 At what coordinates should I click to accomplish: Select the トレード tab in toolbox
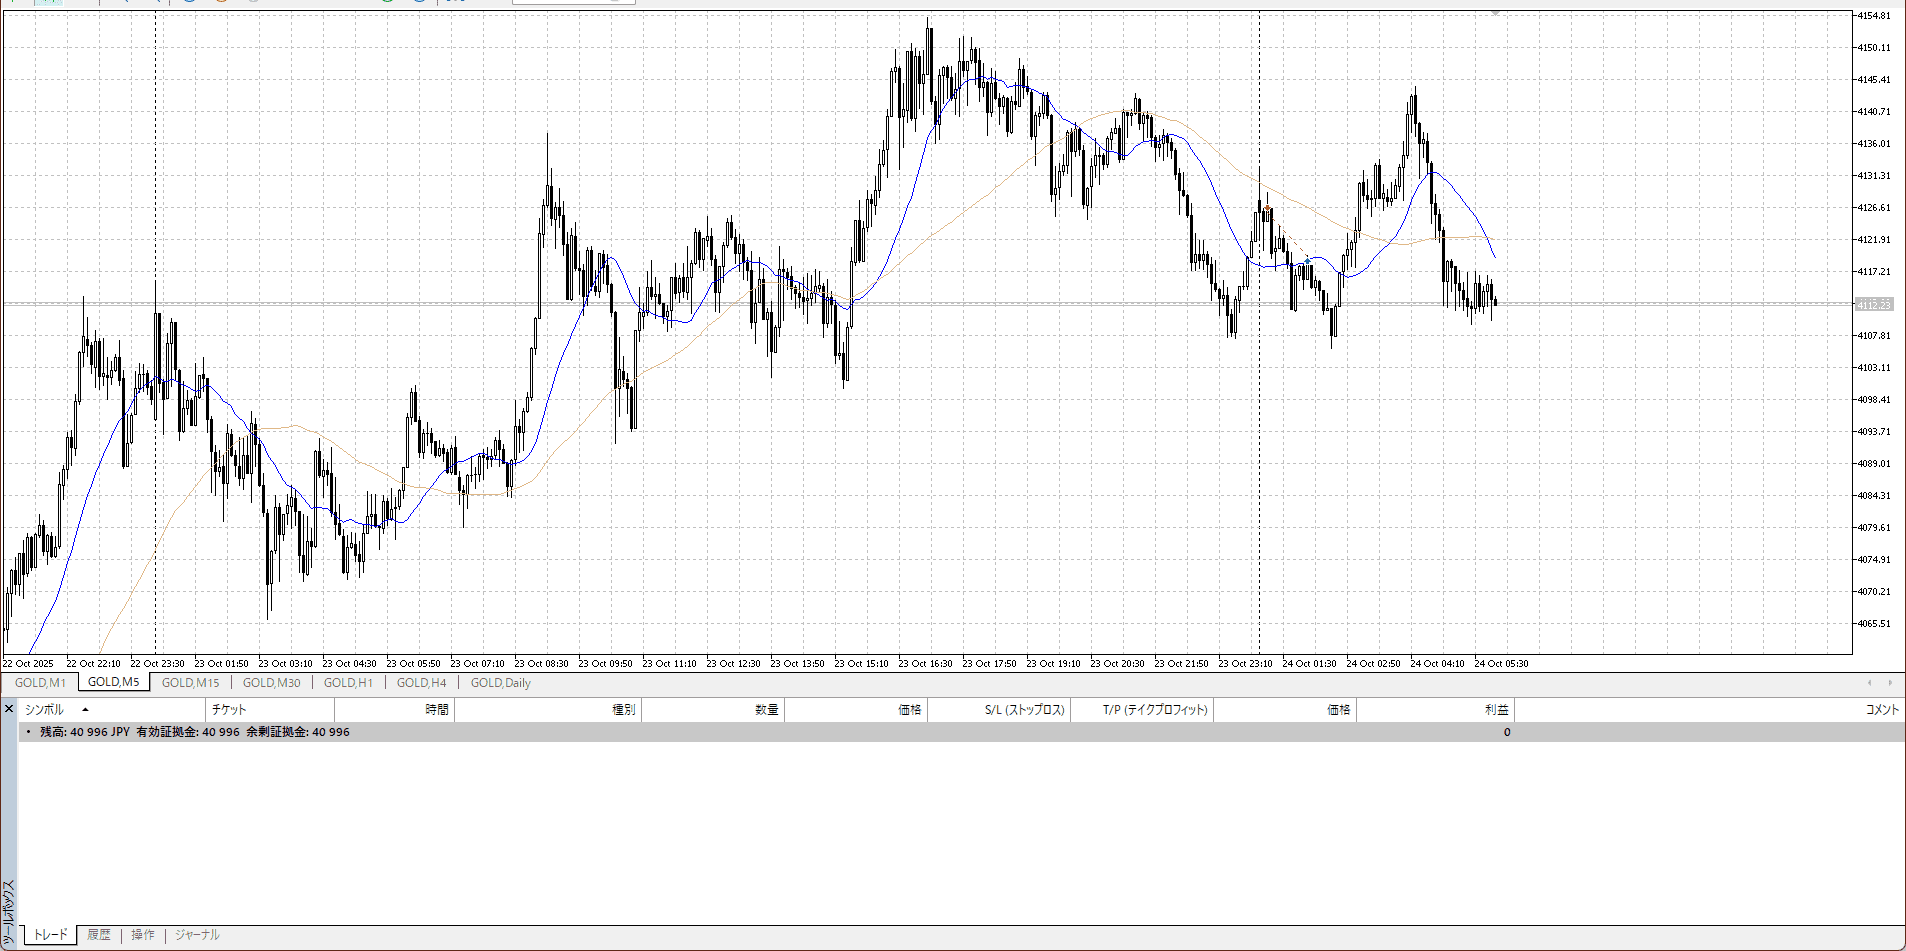[x=51, y=935]
